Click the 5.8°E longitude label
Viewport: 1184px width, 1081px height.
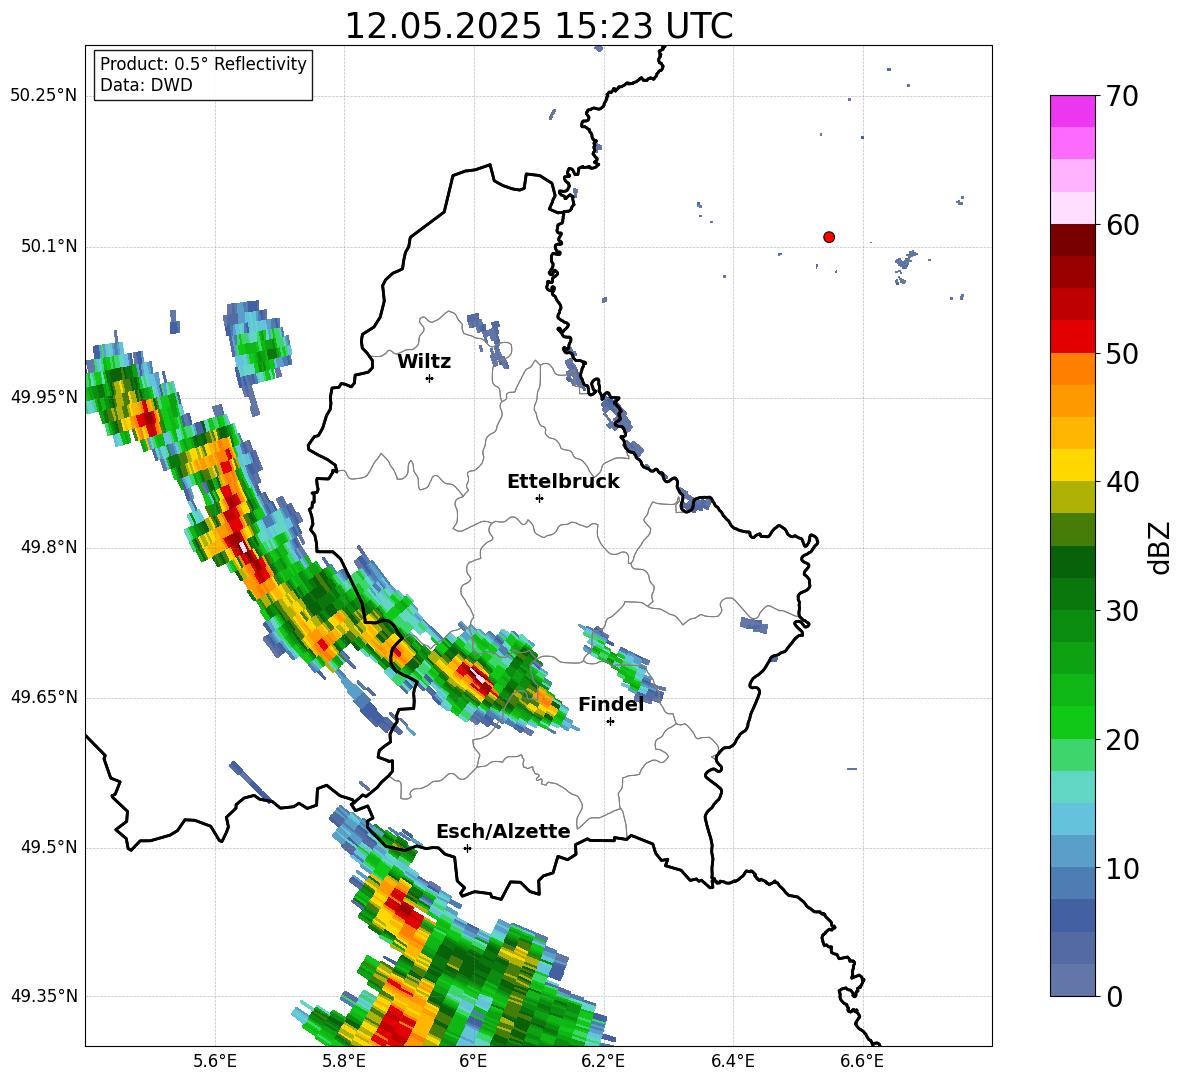(x=344, y=1062)
